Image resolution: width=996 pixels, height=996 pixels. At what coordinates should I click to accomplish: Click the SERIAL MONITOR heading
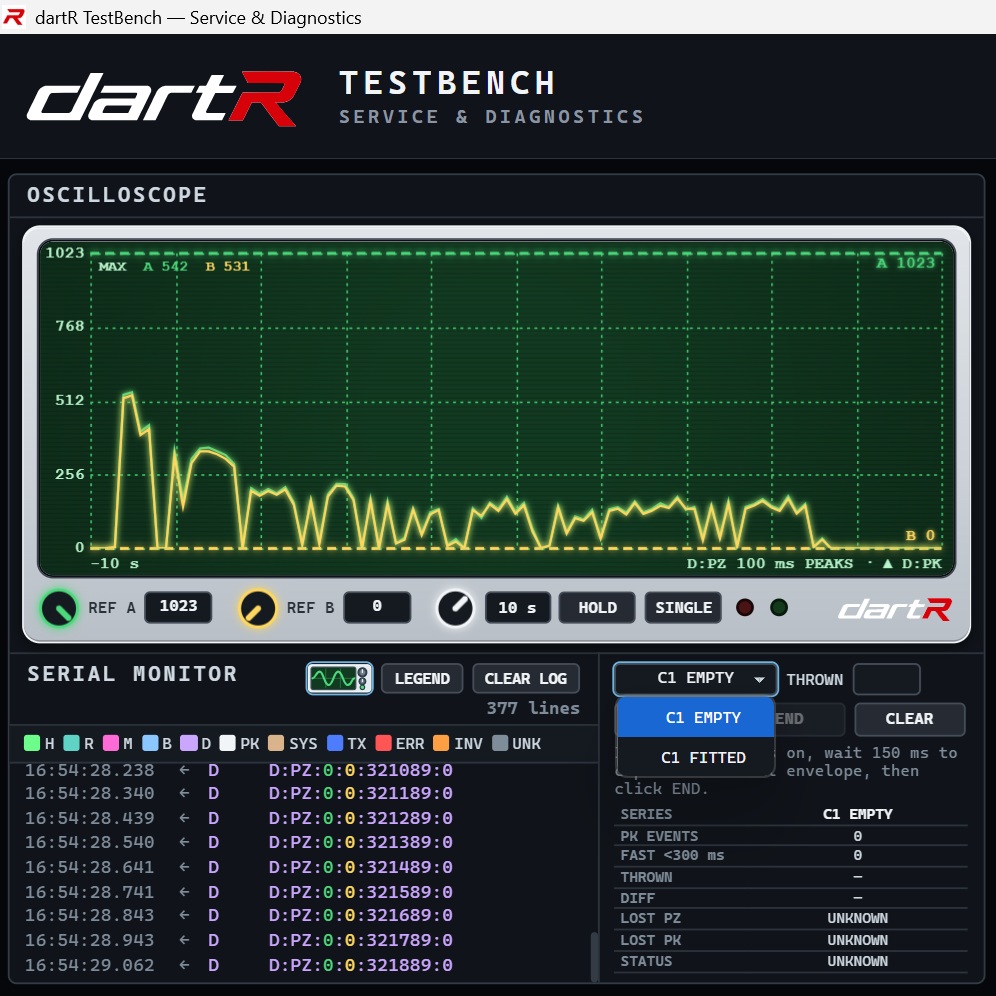pyautogui.click(x=132, y=674)
